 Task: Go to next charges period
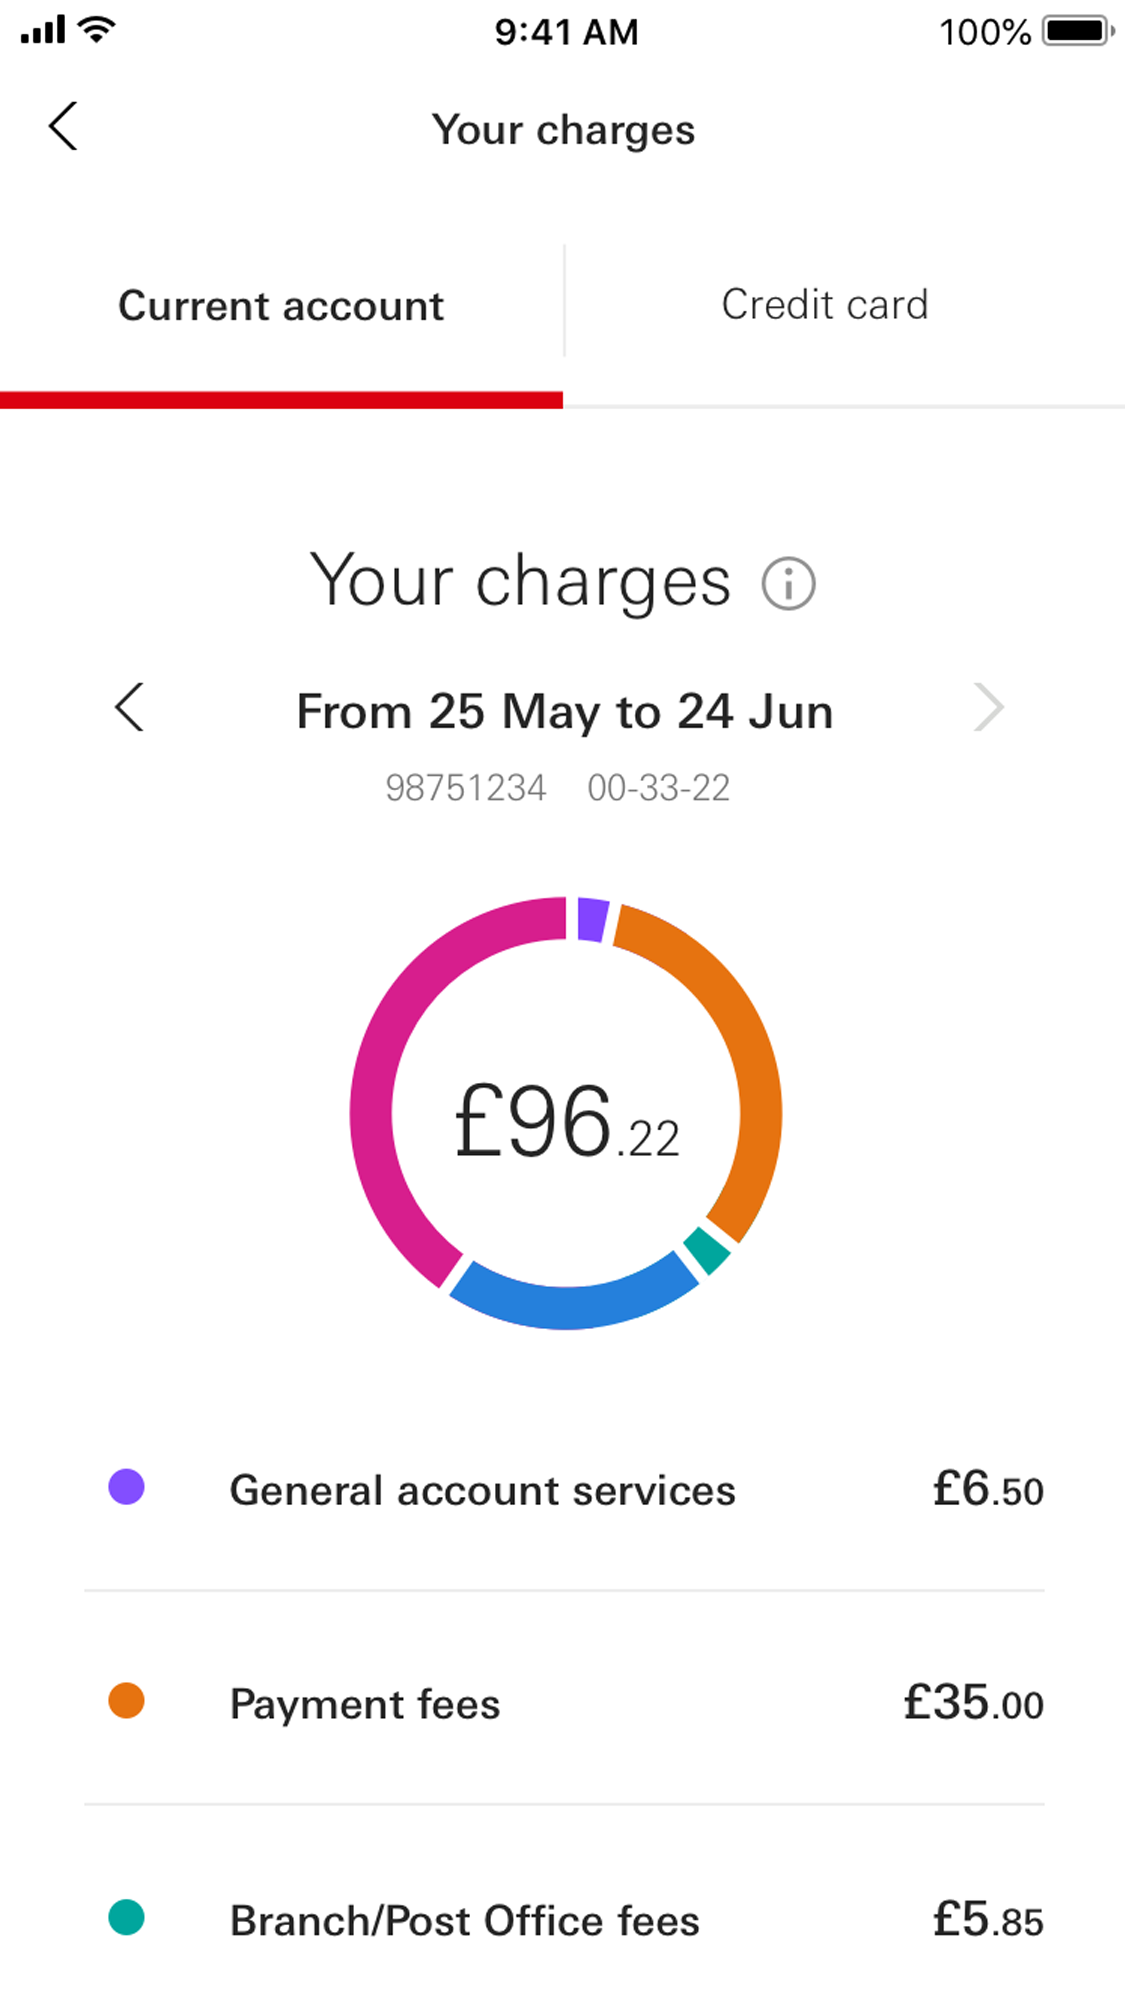tap(988, 708)
